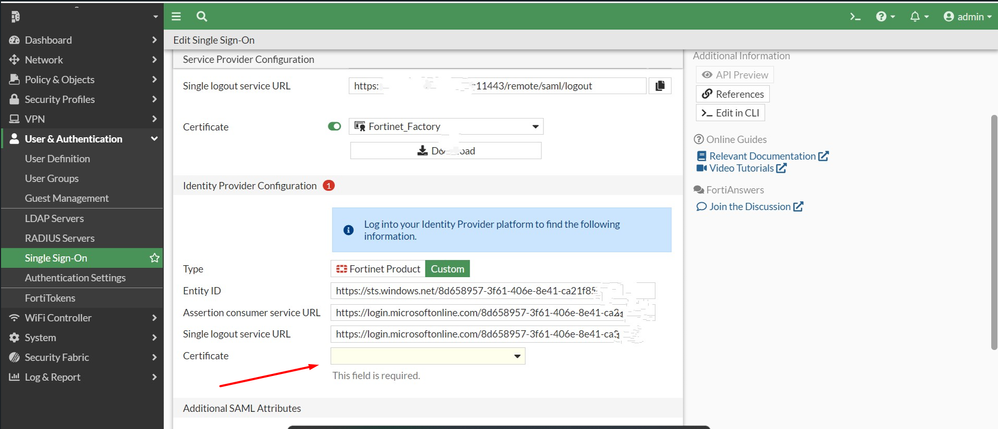This screenshot has width=998, height=429.
Task: Click the WiFi Controller signal icon
Action: (14, 318)
